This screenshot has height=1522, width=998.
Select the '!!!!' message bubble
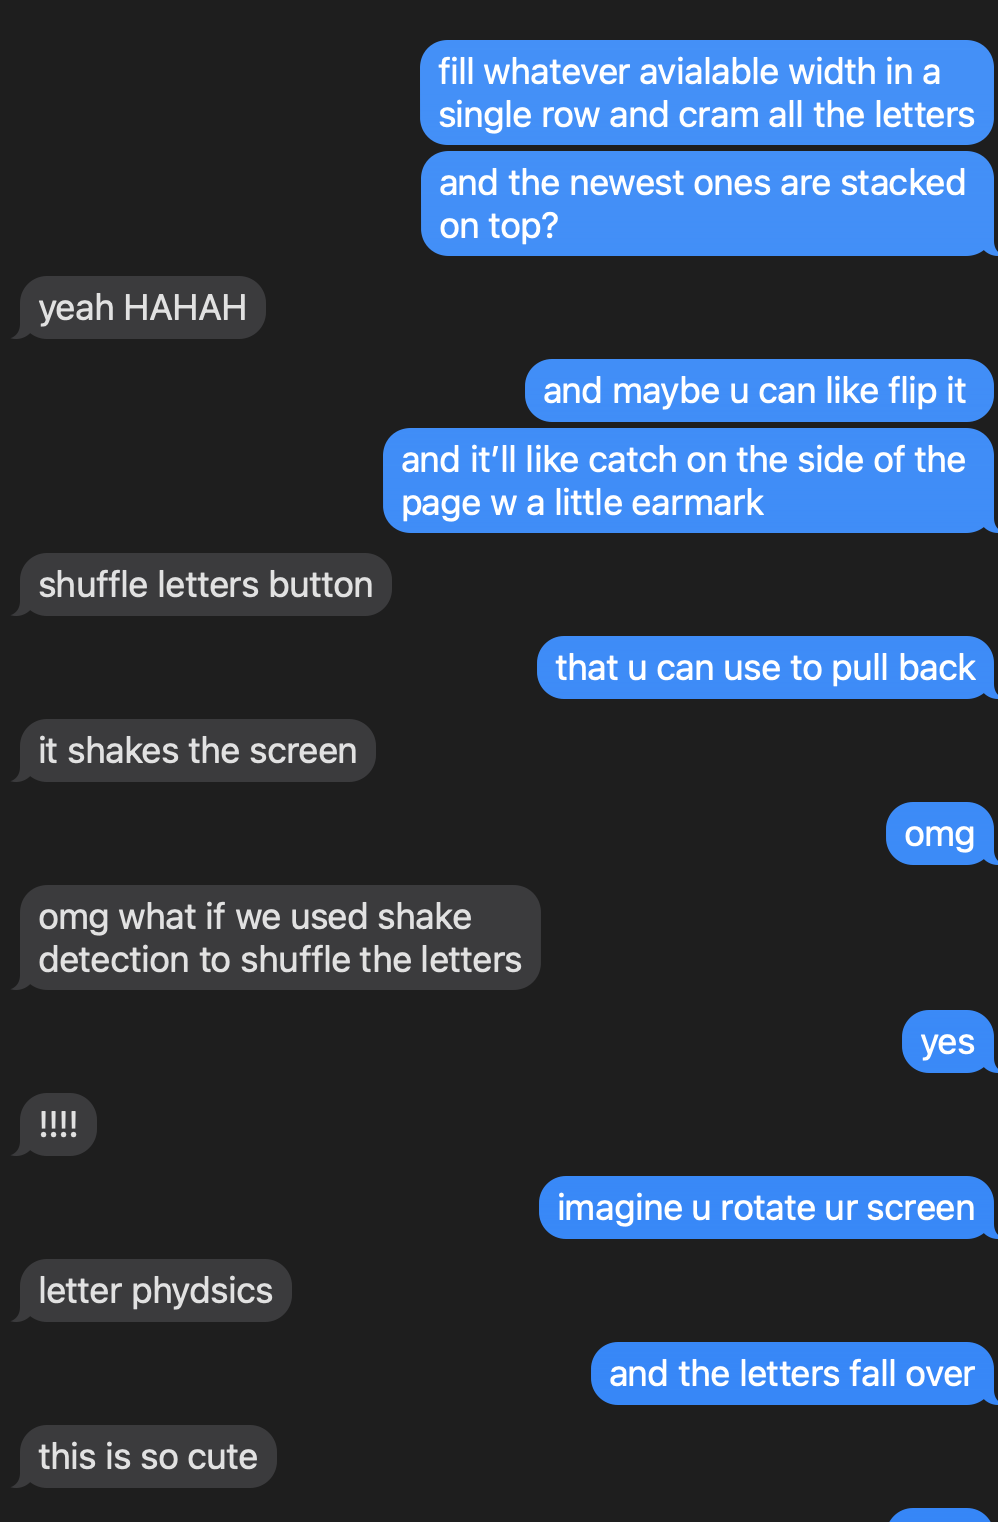click(x=58, y=1125)
